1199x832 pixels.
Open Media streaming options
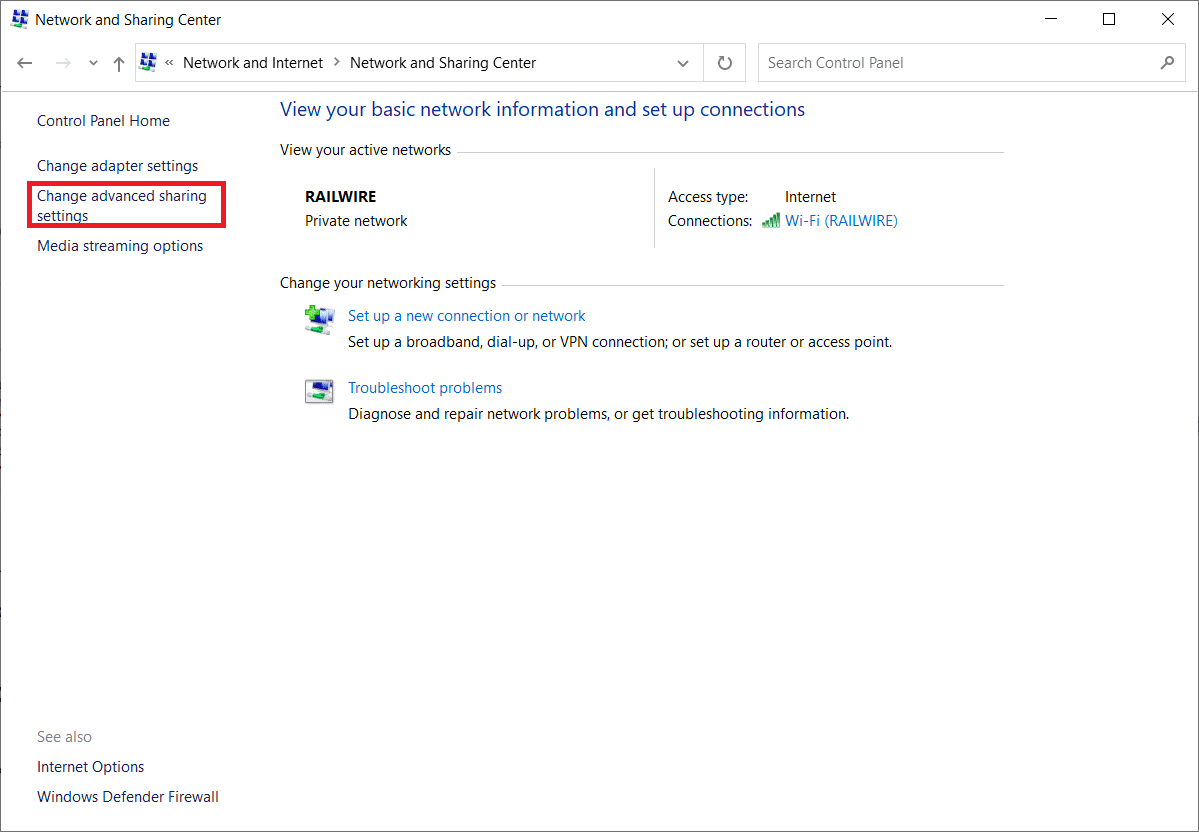click(120, 245)
